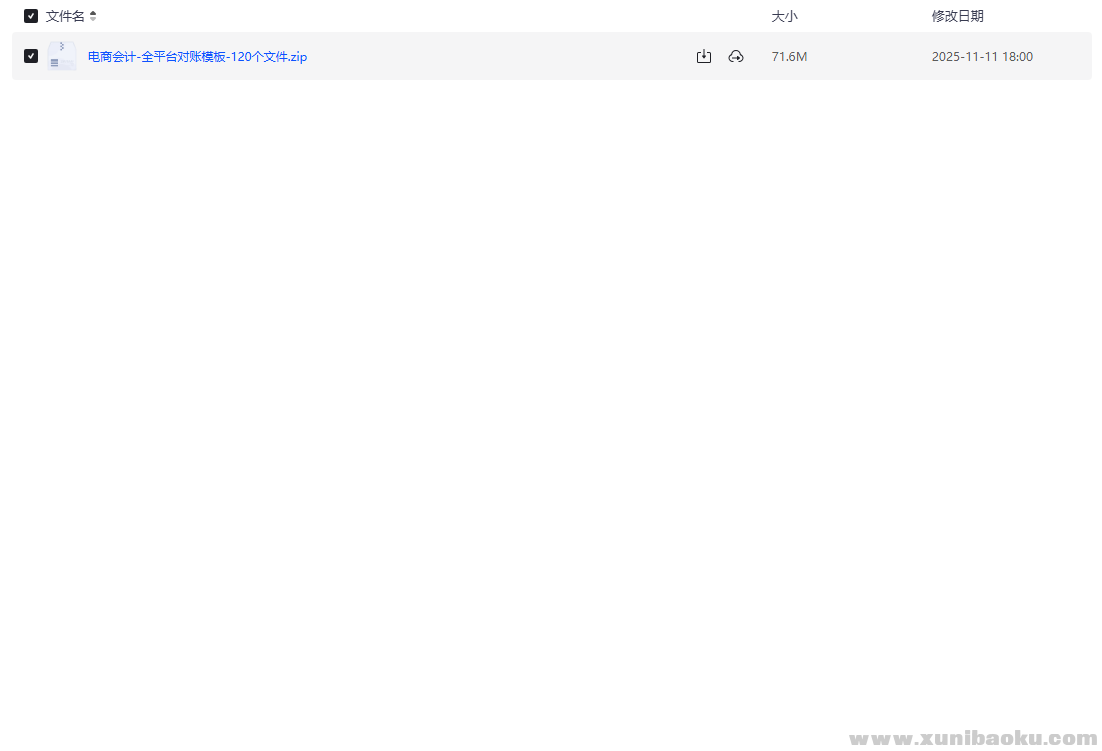Image resolution: width=1102 pixels, height=751 pixels.
Task: Open 电商会计-全平台对账模板-120个文件.zip link
Action: pos(196,57)
